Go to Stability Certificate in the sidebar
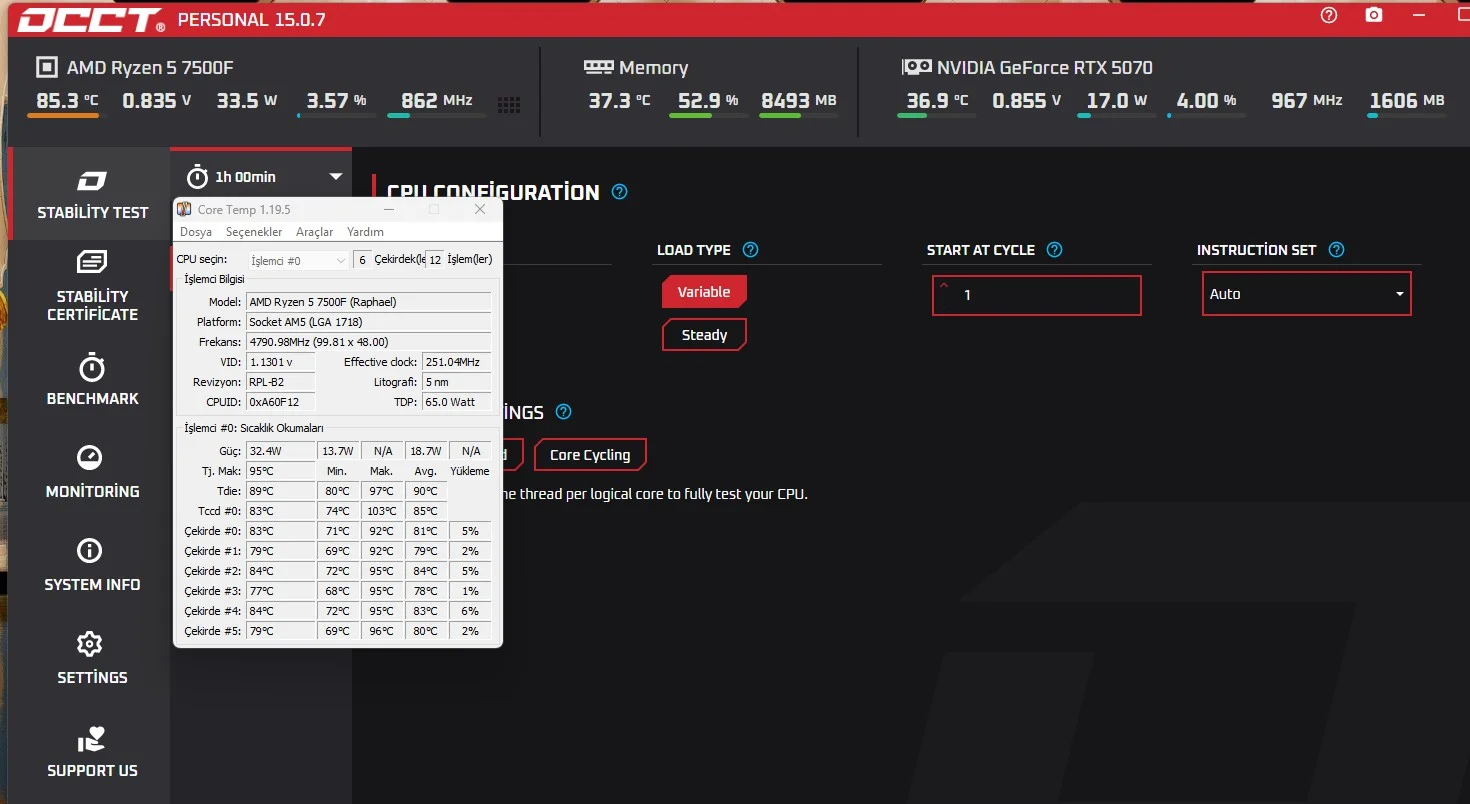 pos(92,287)
